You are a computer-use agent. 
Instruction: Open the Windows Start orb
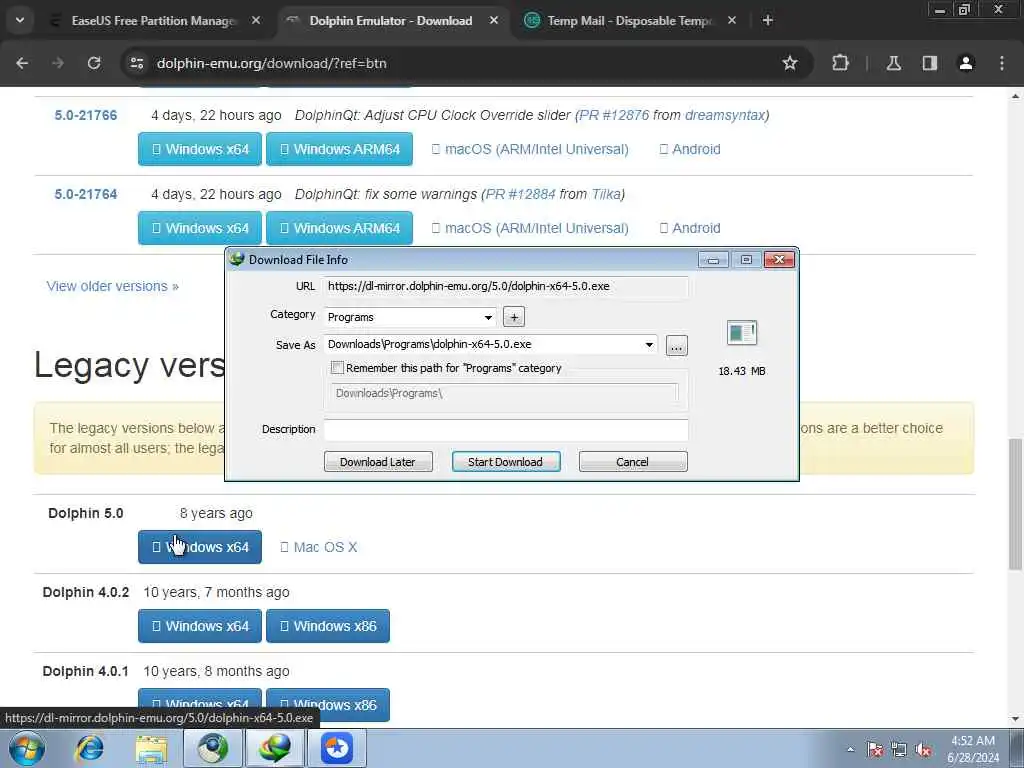[x=27, y=748]
